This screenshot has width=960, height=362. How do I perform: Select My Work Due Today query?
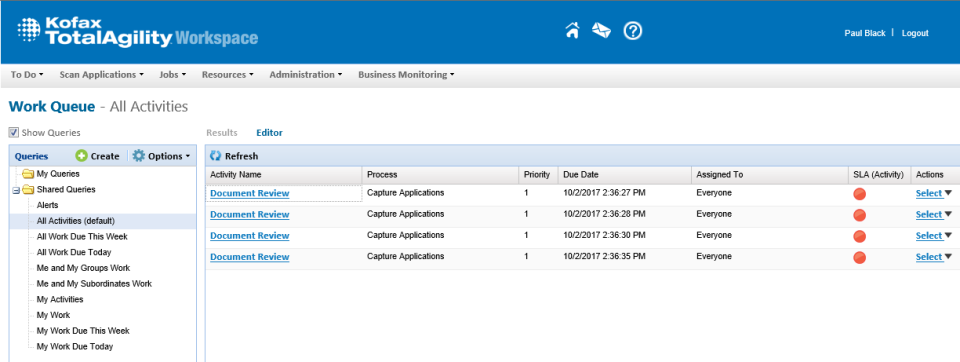75,347
